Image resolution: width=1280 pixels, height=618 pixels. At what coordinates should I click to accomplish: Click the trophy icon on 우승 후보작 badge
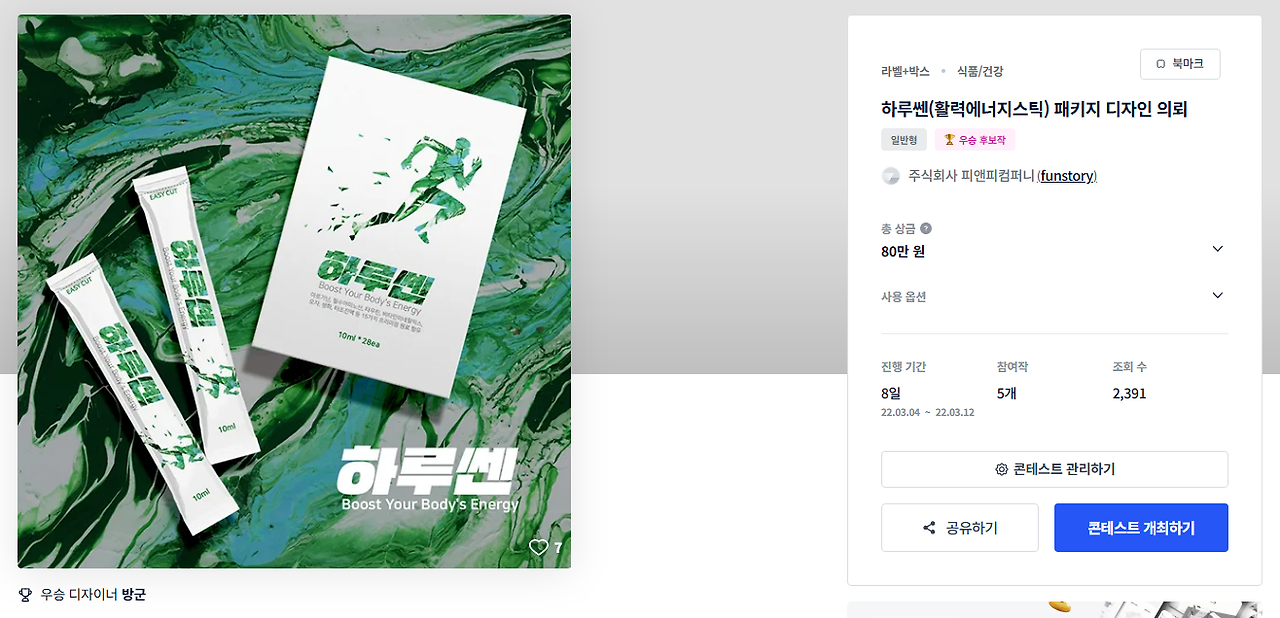coord(950,140)
